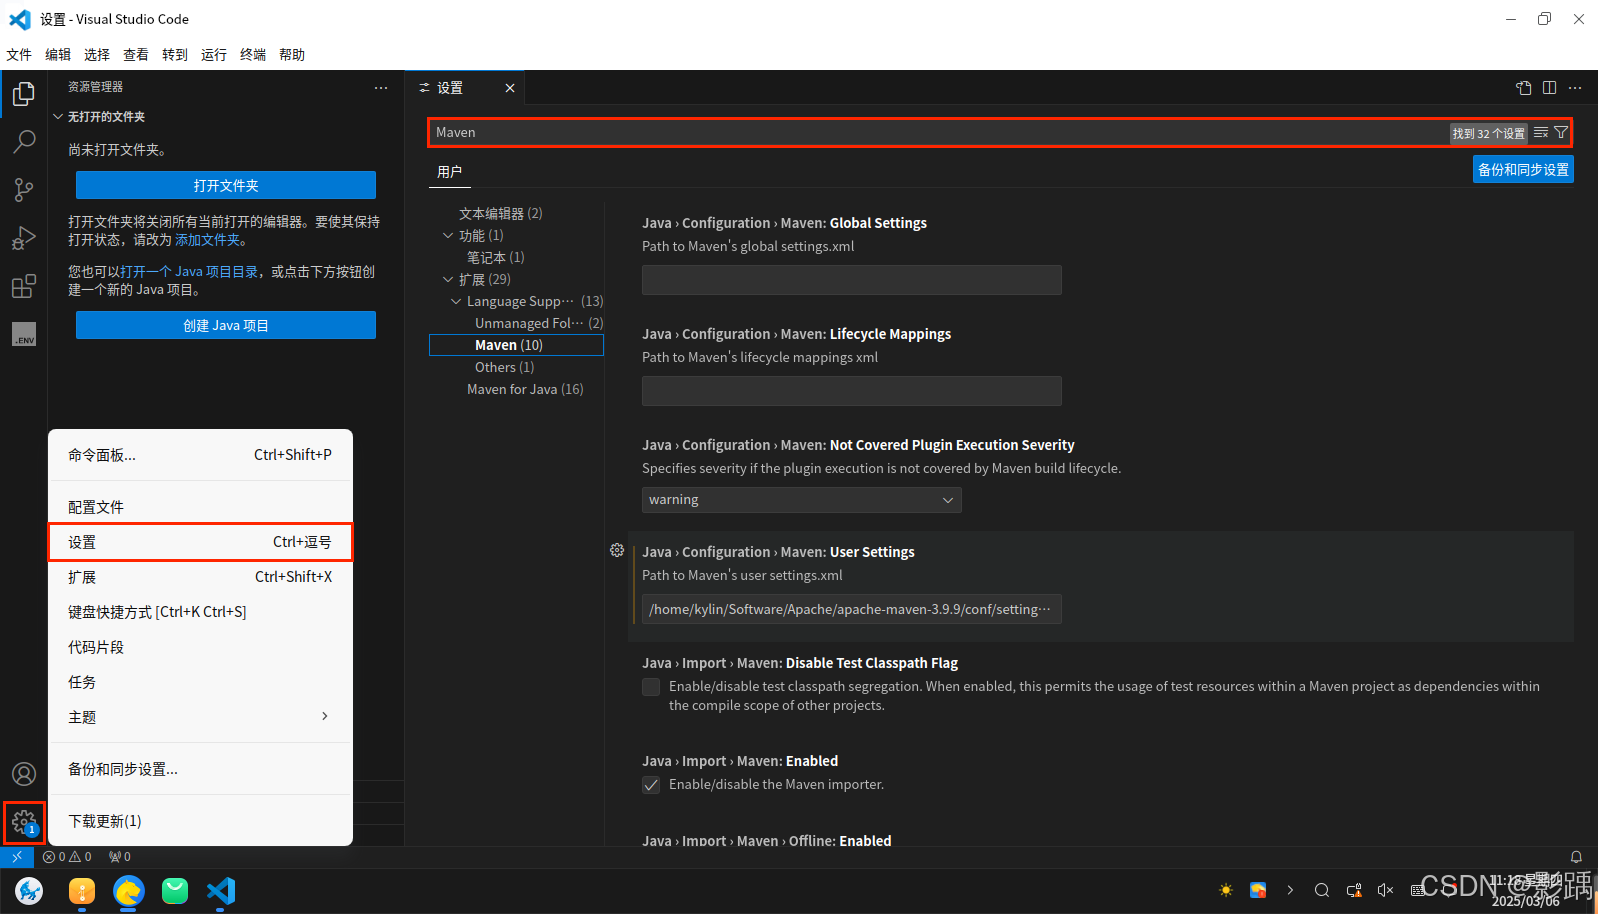Screen dimensions: 1598x914
Task: Expand the 主题 submenu arrow
Action: [x=325, y=716]
